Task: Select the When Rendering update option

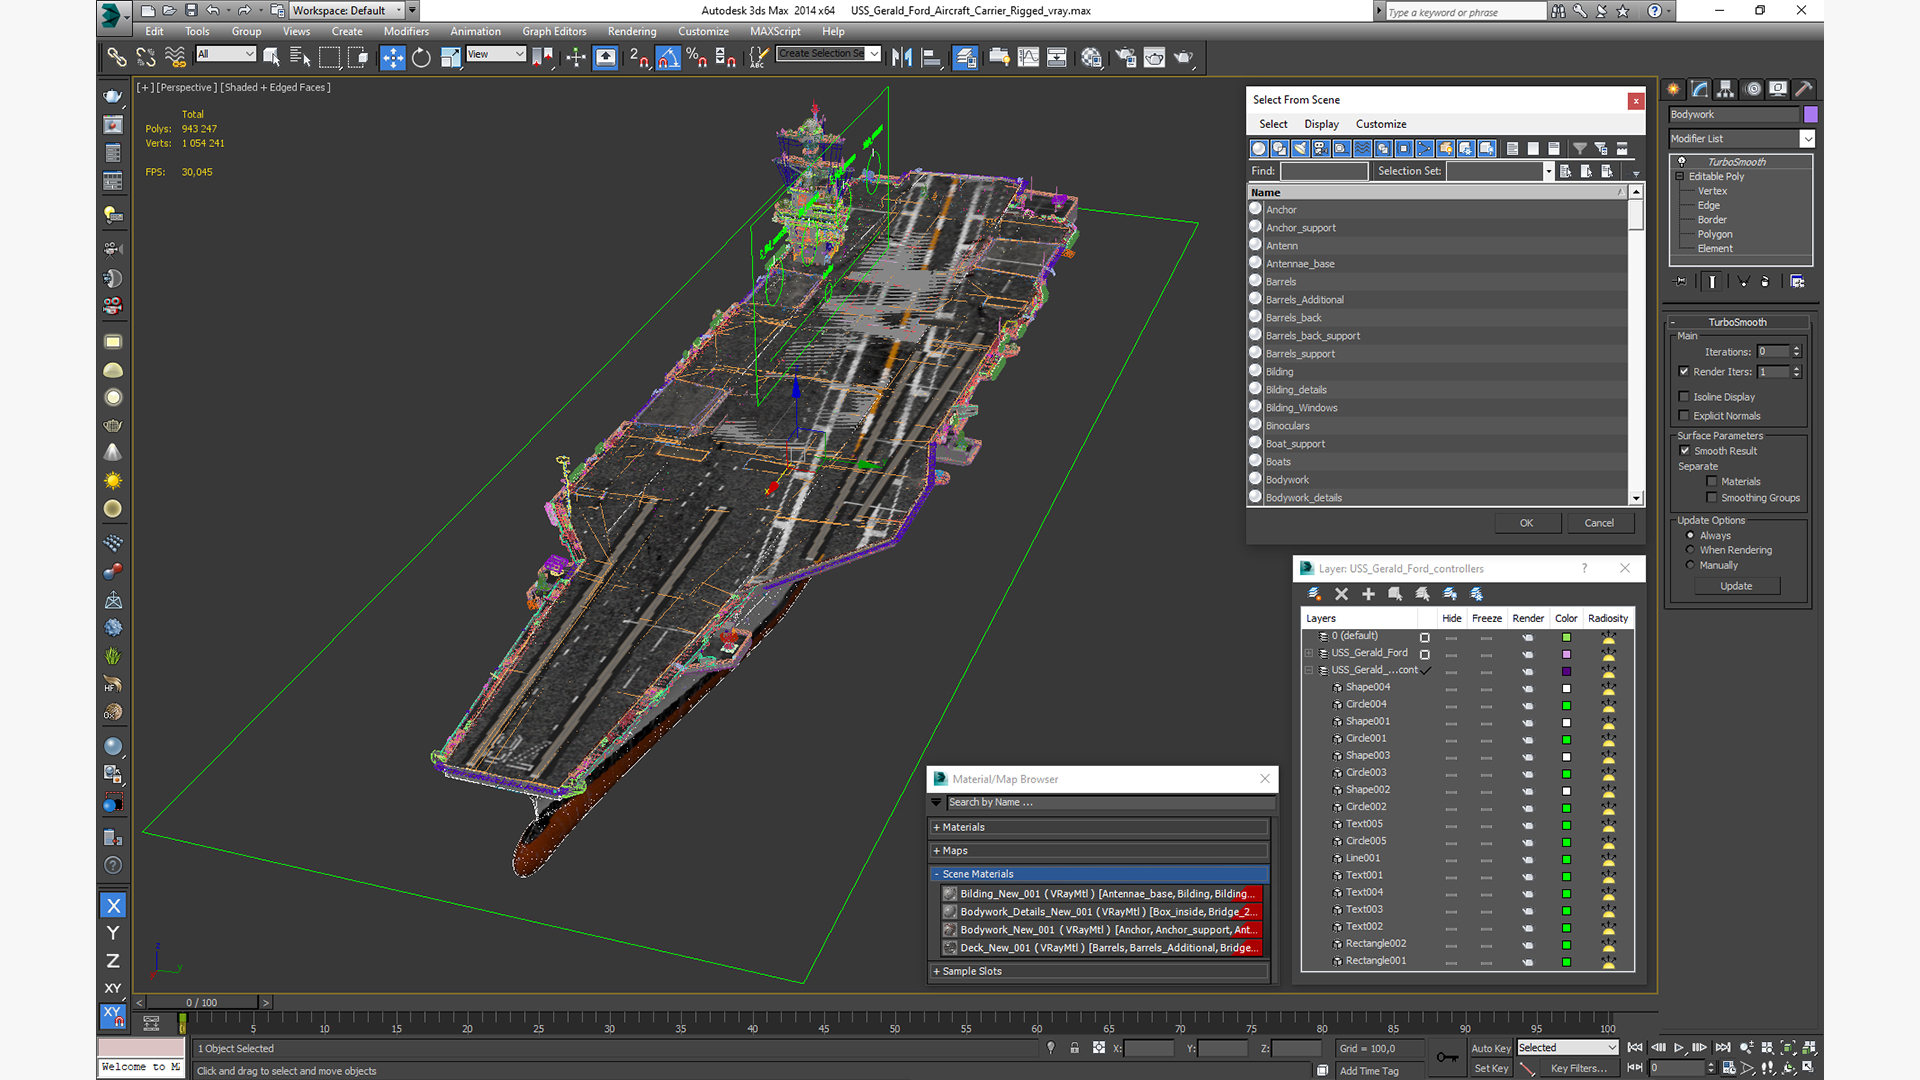Action: 1690,550
